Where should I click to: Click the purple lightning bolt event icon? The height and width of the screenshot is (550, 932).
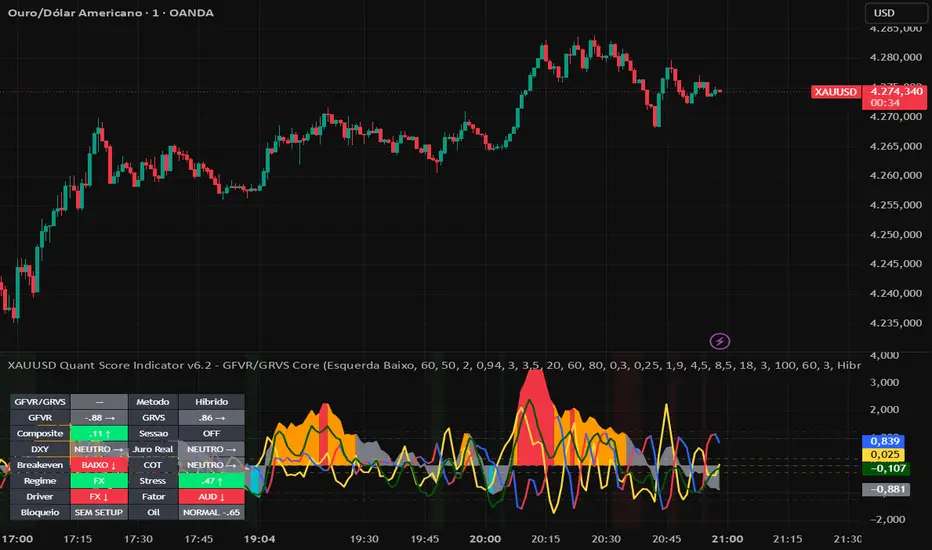720,341
